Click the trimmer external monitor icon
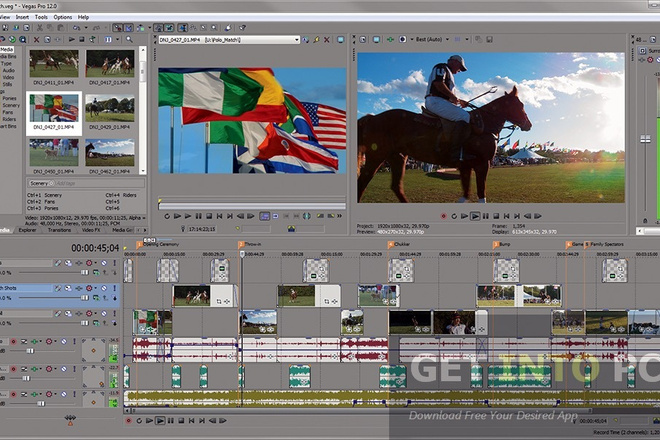The width and height of the screenshot is (660, 440). click(x=340, y=40)
